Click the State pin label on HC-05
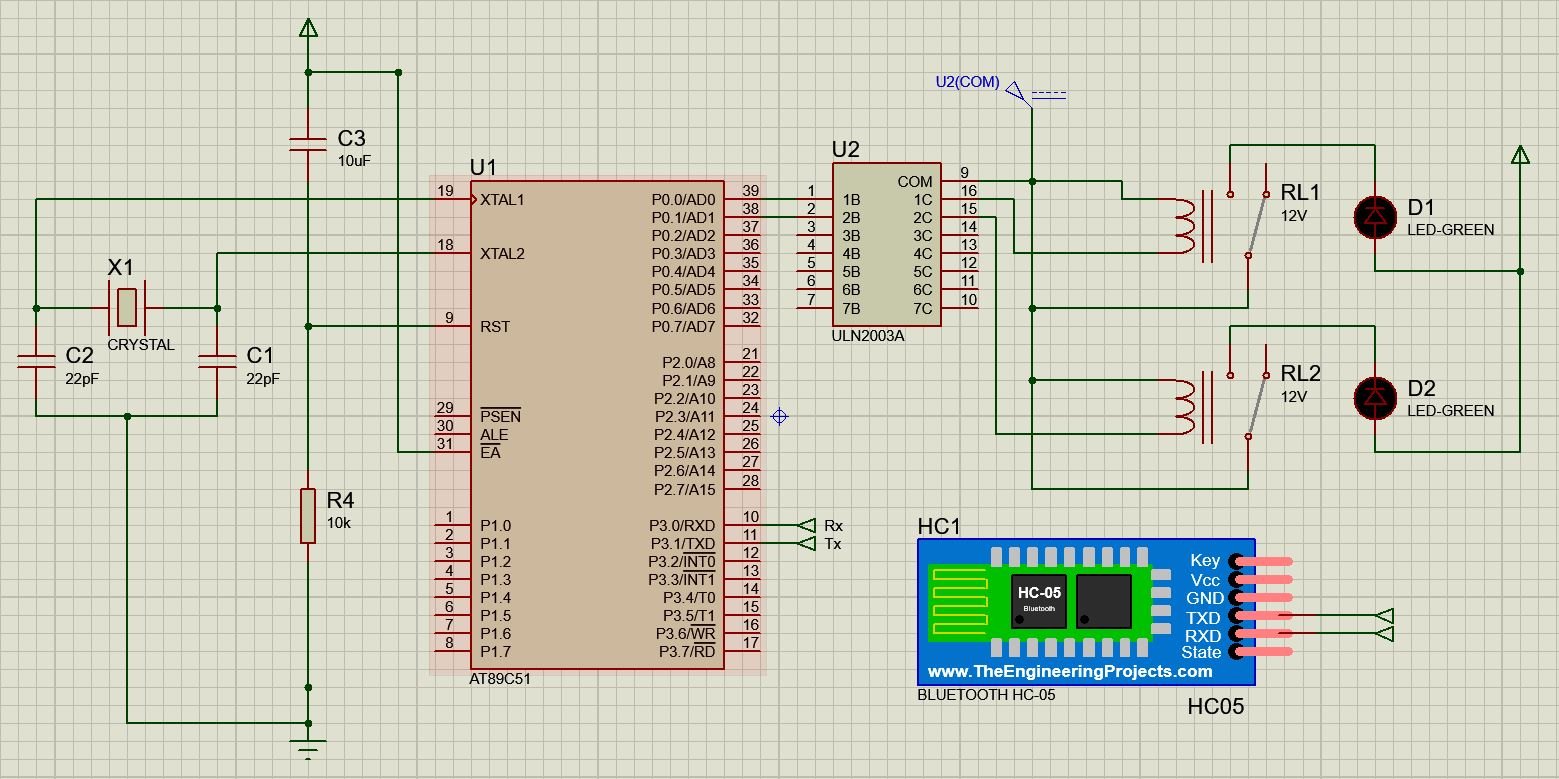This screenshot has width=1559, height=779. tap(1201, 652)
